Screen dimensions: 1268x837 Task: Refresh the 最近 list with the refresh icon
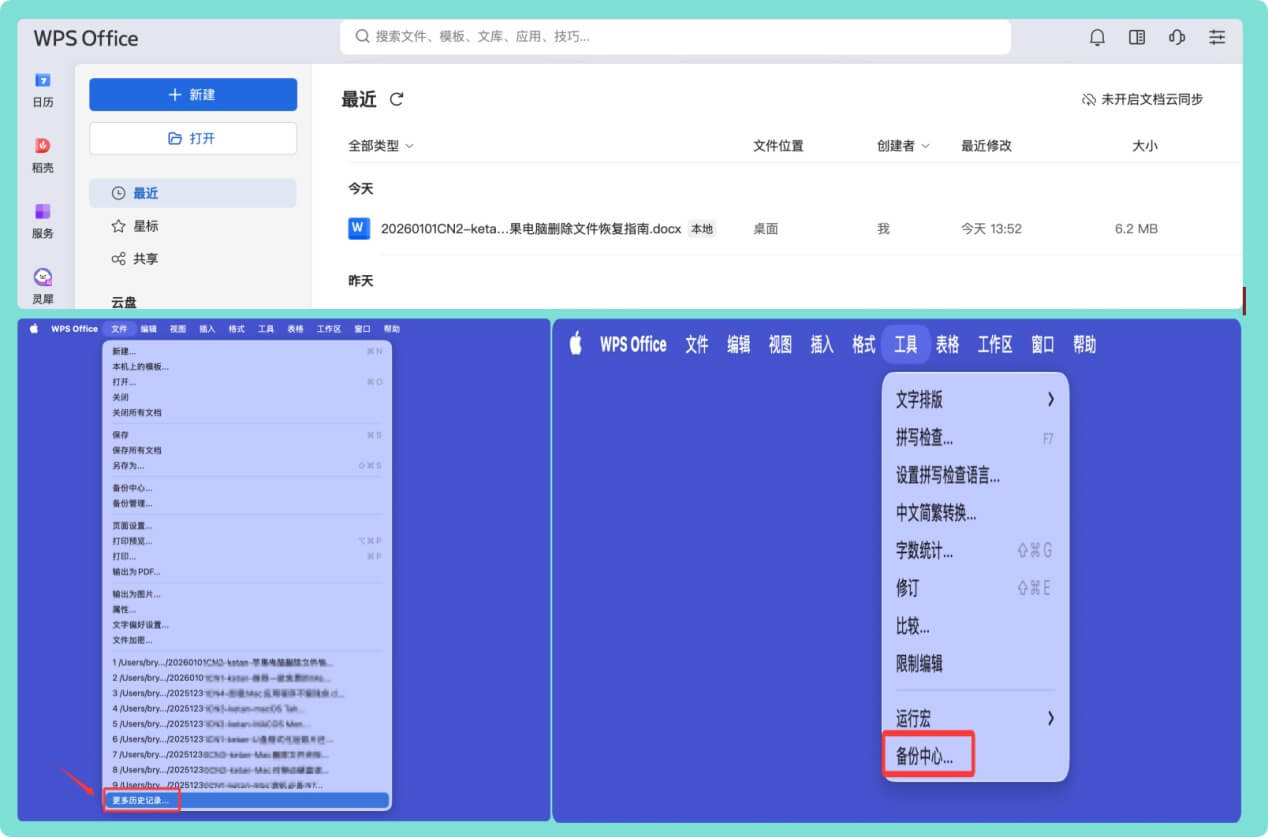(396, 99)
